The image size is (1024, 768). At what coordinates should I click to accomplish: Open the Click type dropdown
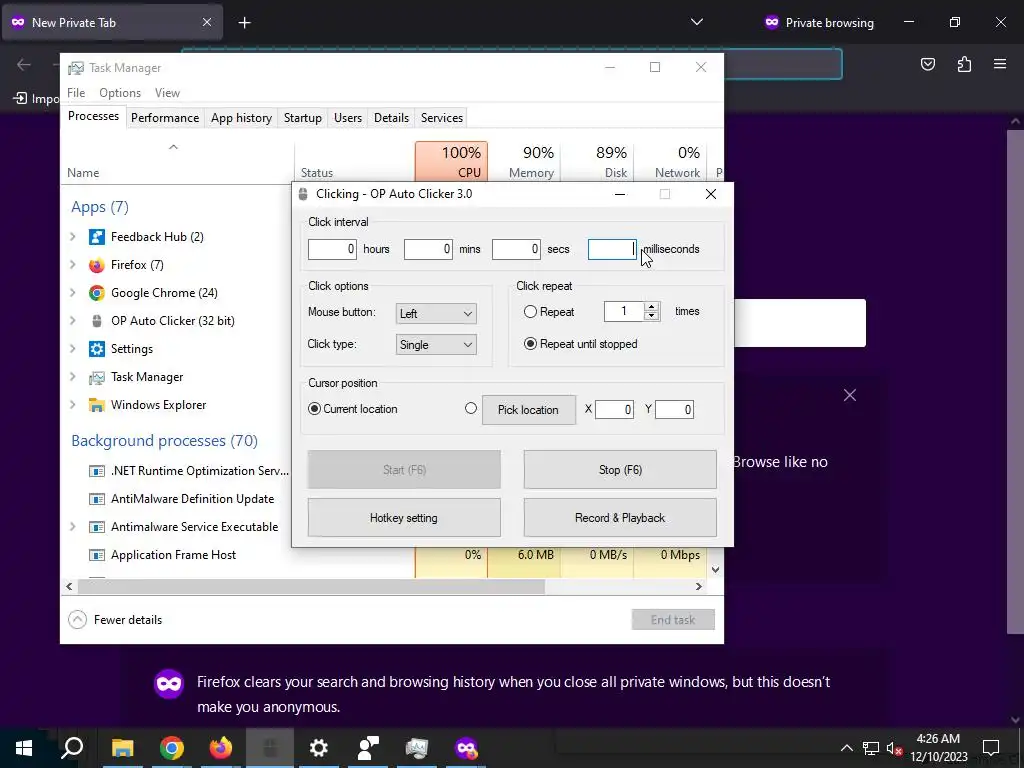click(436, 345)
